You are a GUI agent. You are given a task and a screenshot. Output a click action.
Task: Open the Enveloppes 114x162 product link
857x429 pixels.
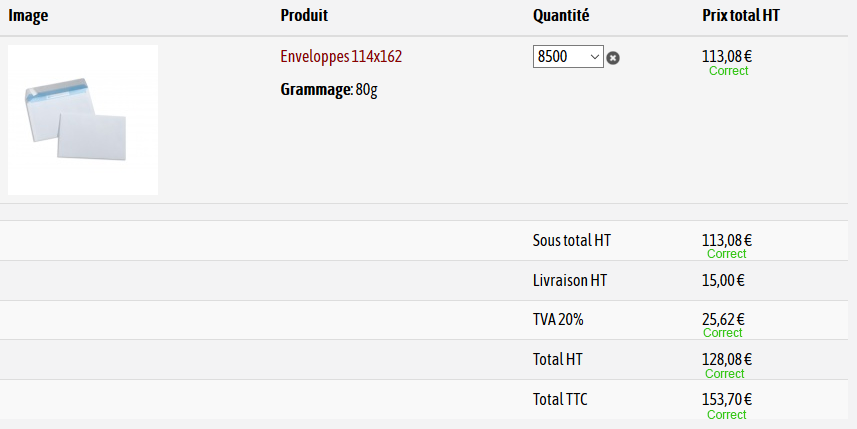click(341, 56)
